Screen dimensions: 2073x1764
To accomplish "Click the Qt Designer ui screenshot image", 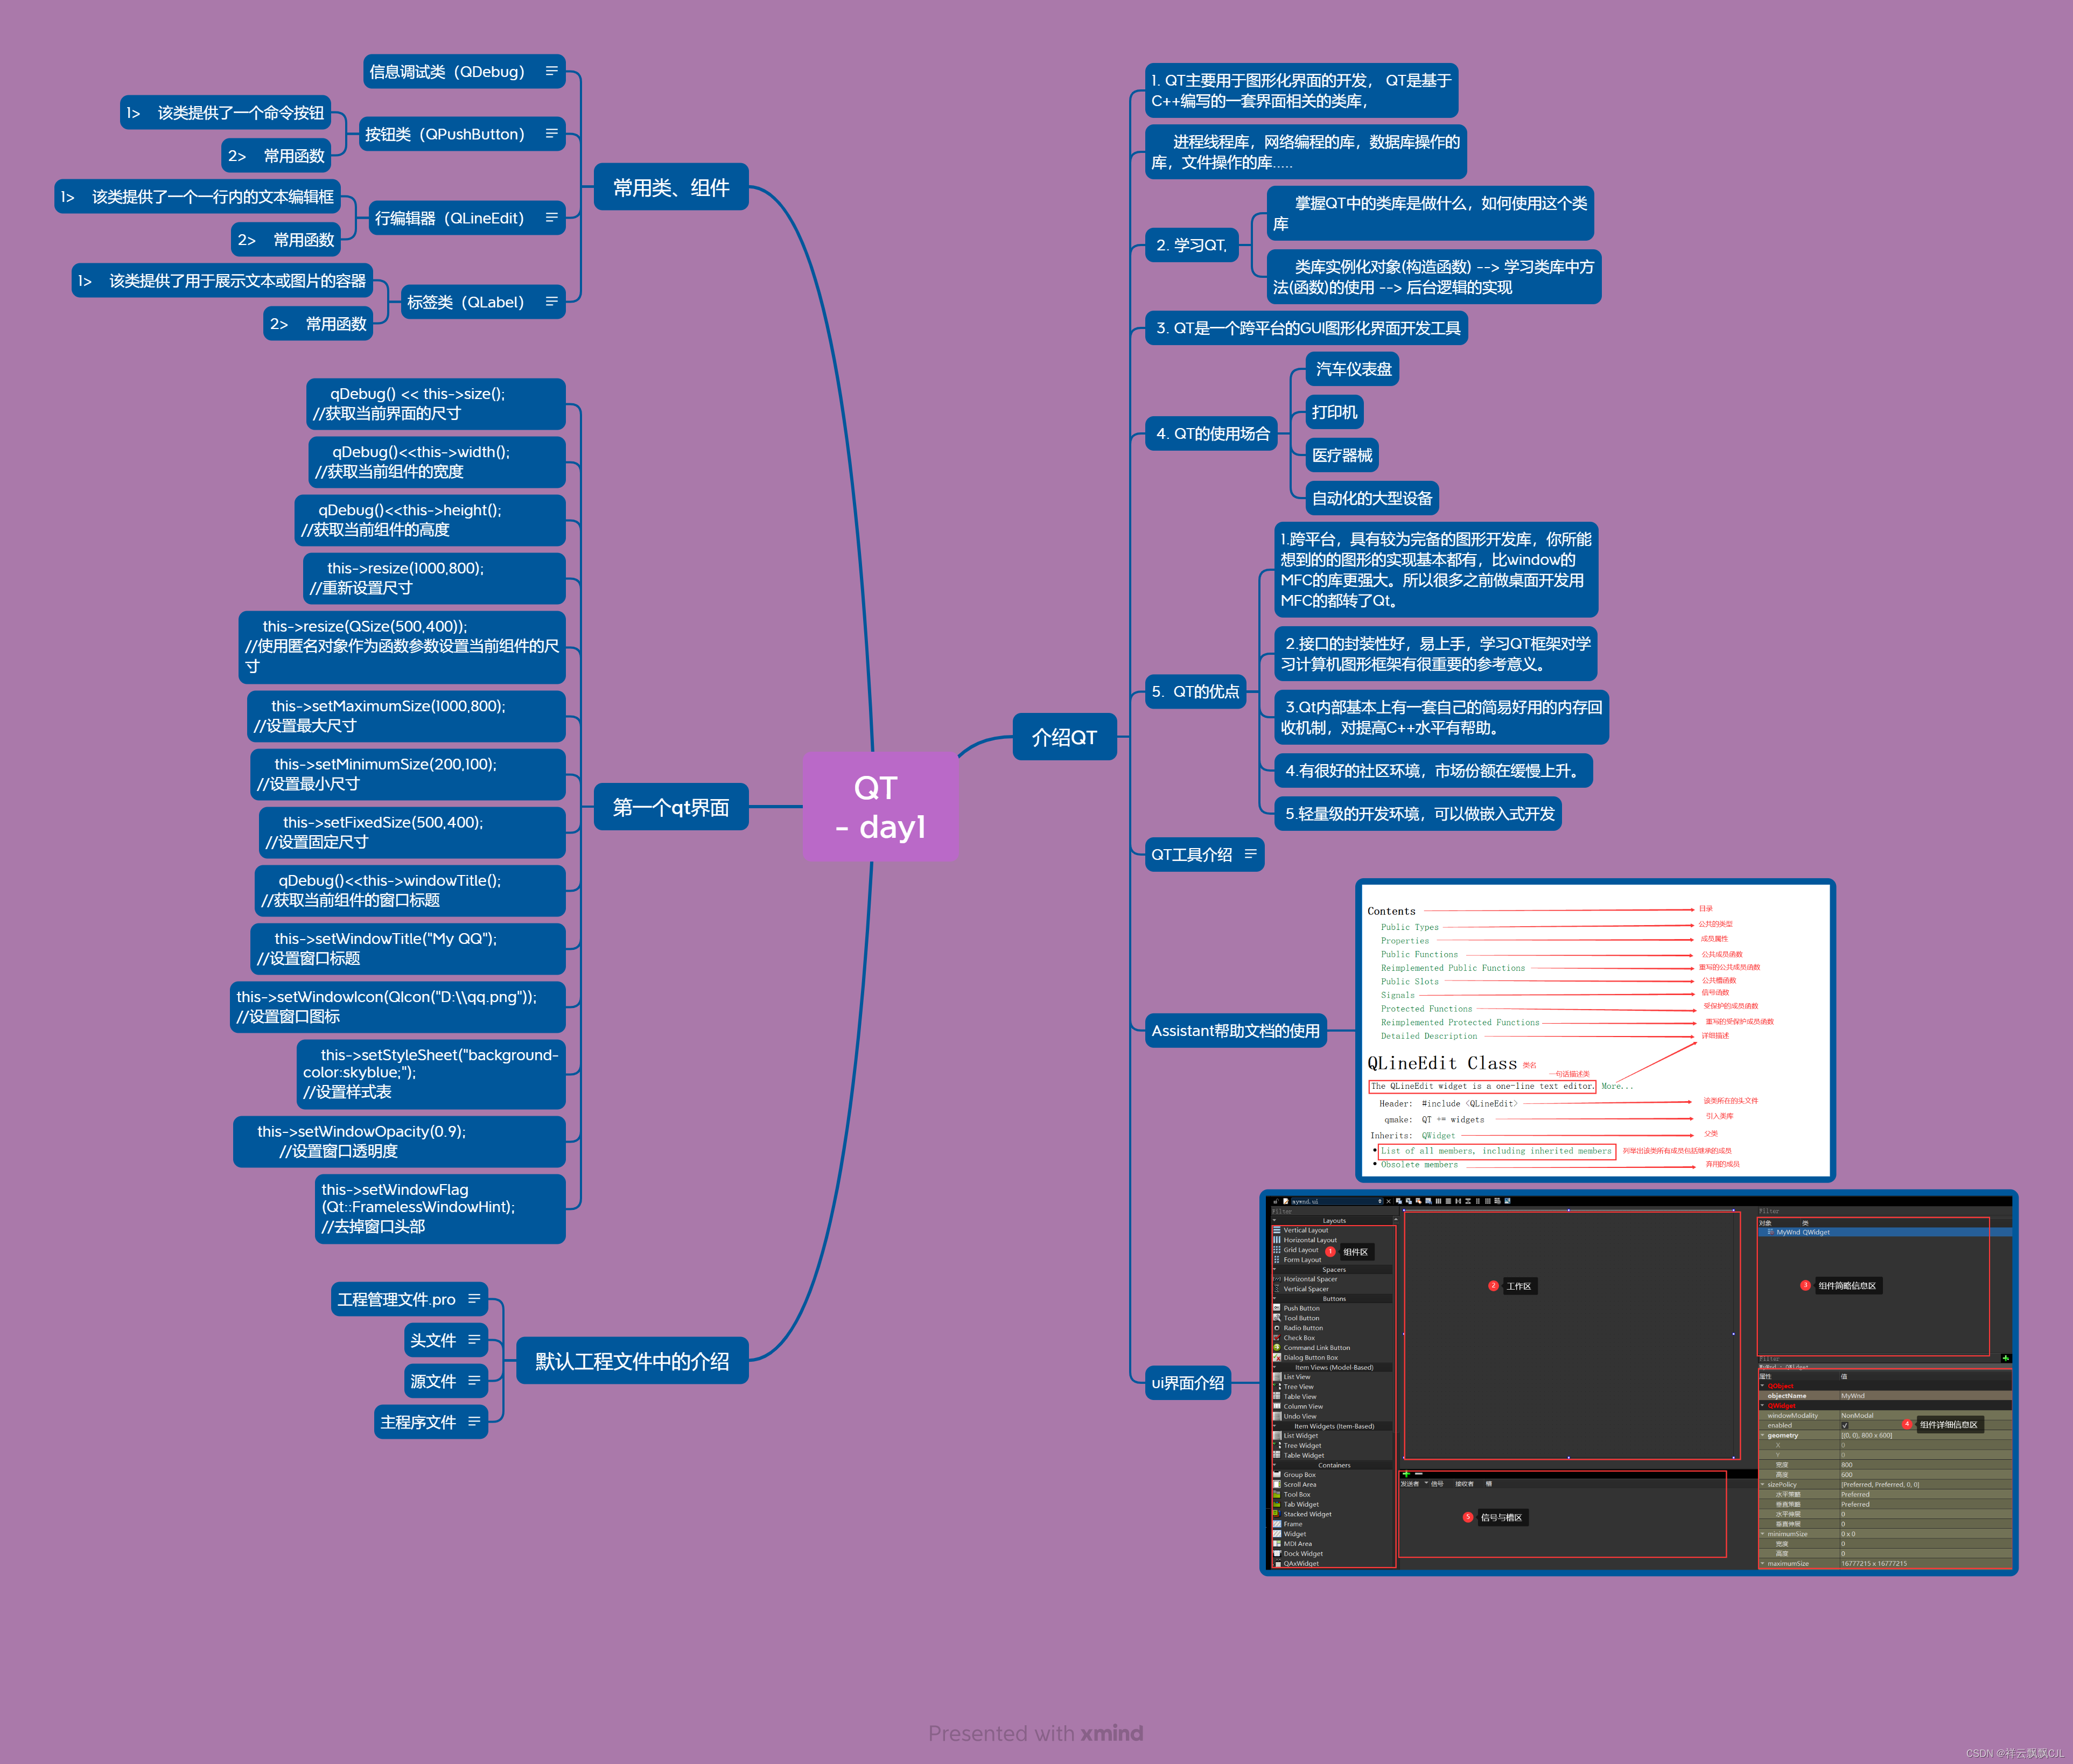I will point(1638,1382).
